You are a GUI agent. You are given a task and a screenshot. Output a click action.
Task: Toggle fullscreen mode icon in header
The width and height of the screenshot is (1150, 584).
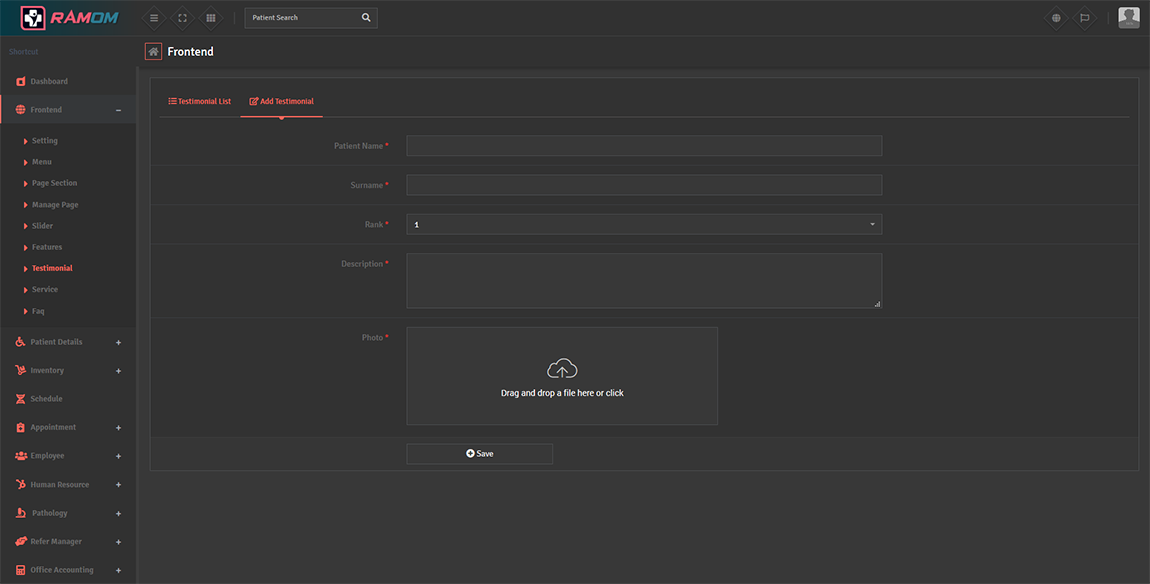182,18
